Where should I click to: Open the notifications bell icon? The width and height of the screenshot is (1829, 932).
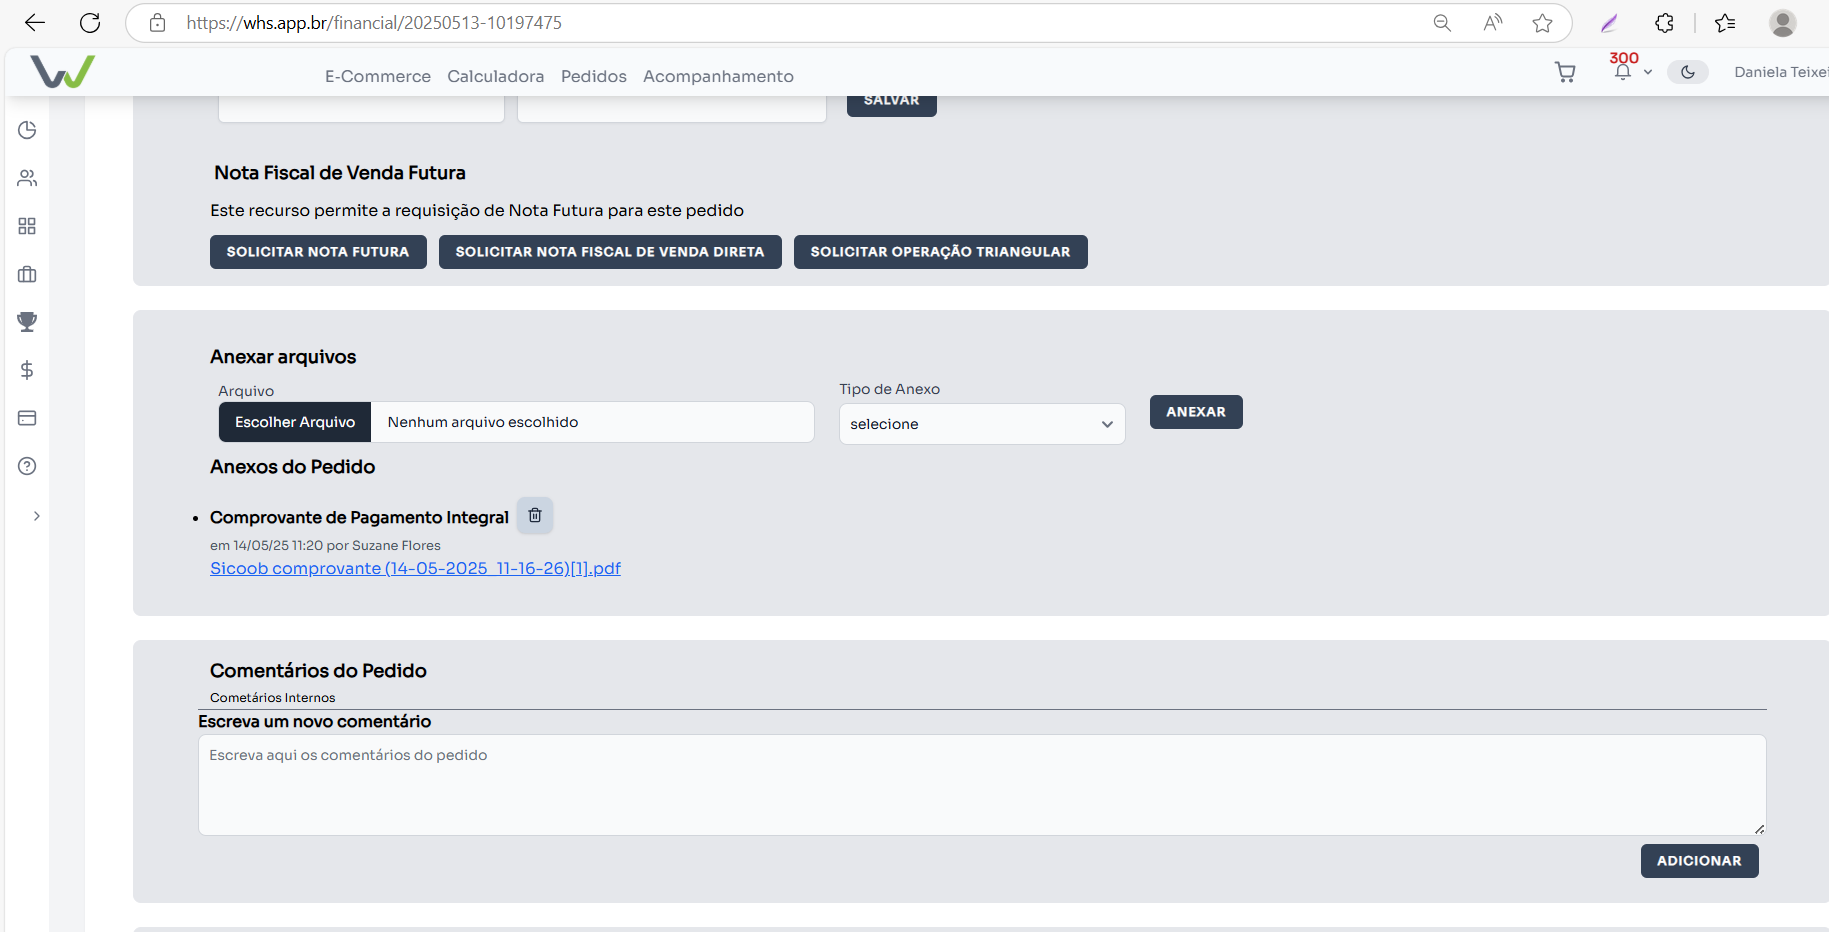[1622, 72]
